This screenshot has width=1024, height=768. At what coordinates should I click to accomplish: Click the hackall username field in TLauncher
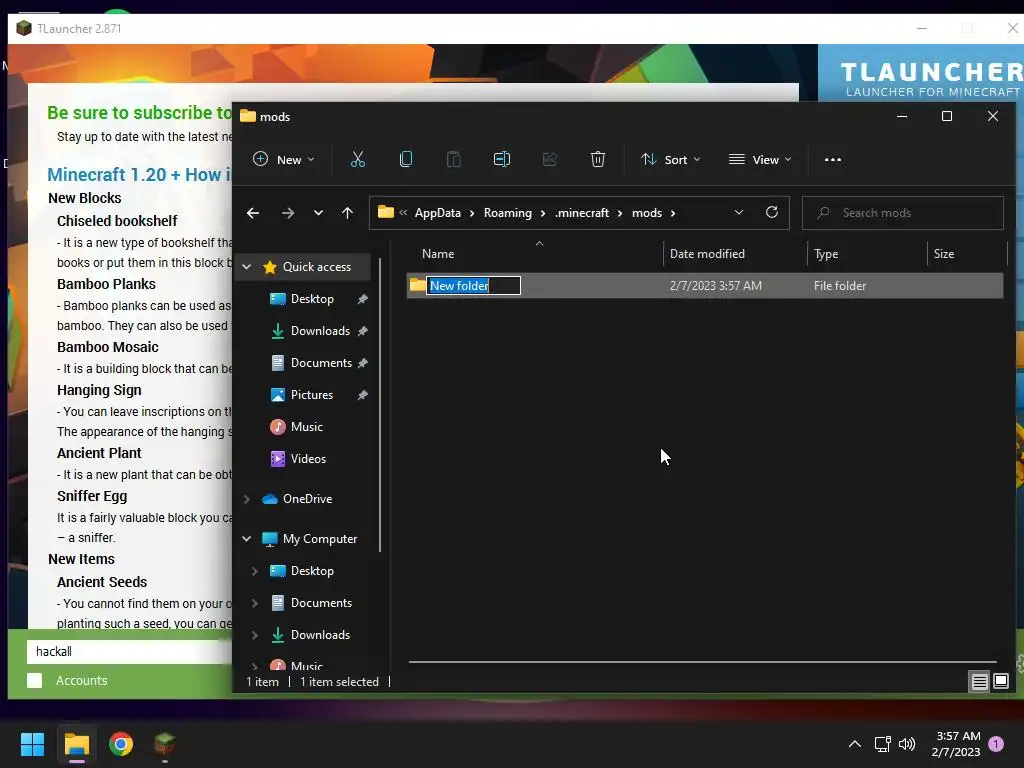click(x=129, y=651)
